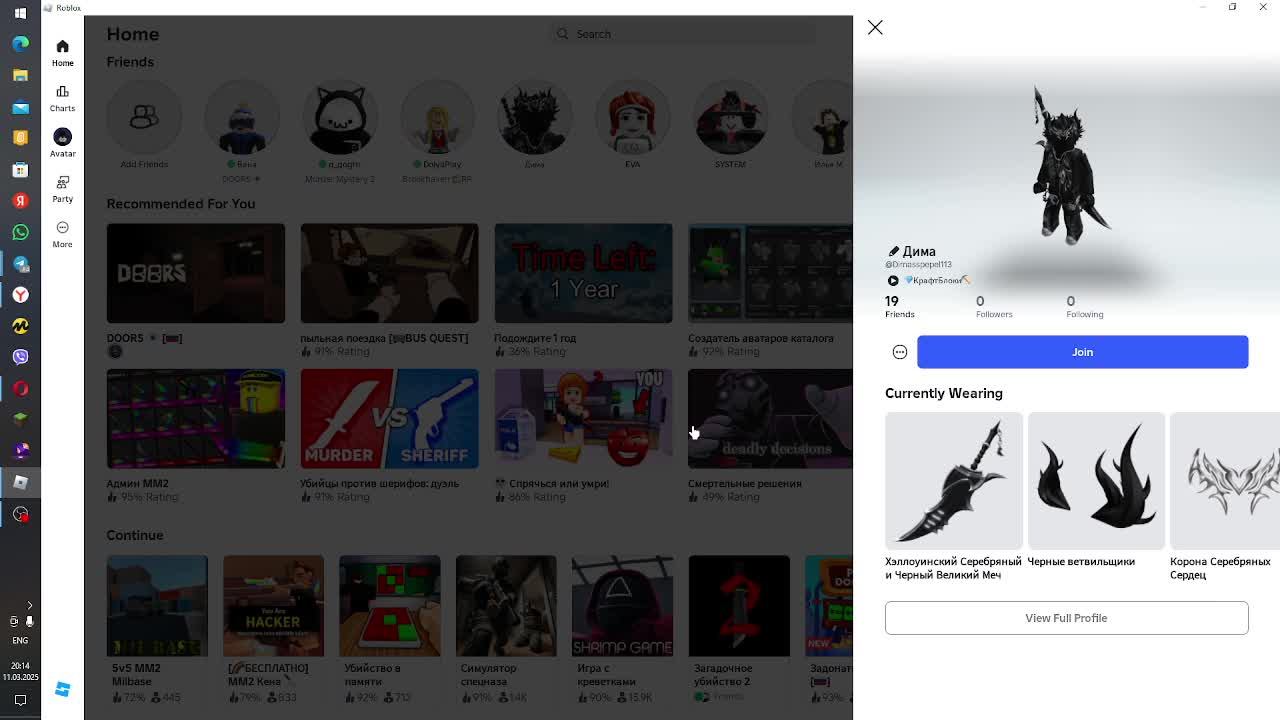
Task: Open the Корона Серебряных Сердец item
Action: 1225,481
